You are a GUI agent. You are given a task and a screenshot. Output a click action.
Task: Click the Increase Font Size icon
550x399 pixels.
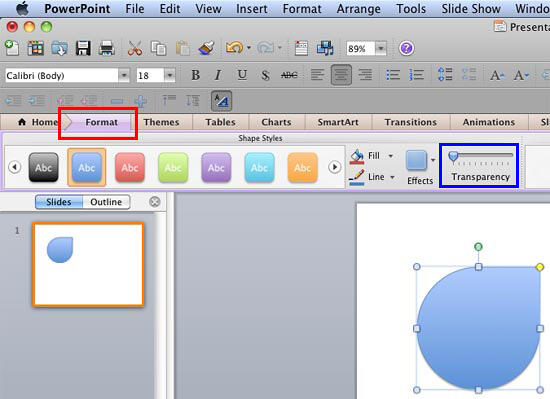point(497,75)
